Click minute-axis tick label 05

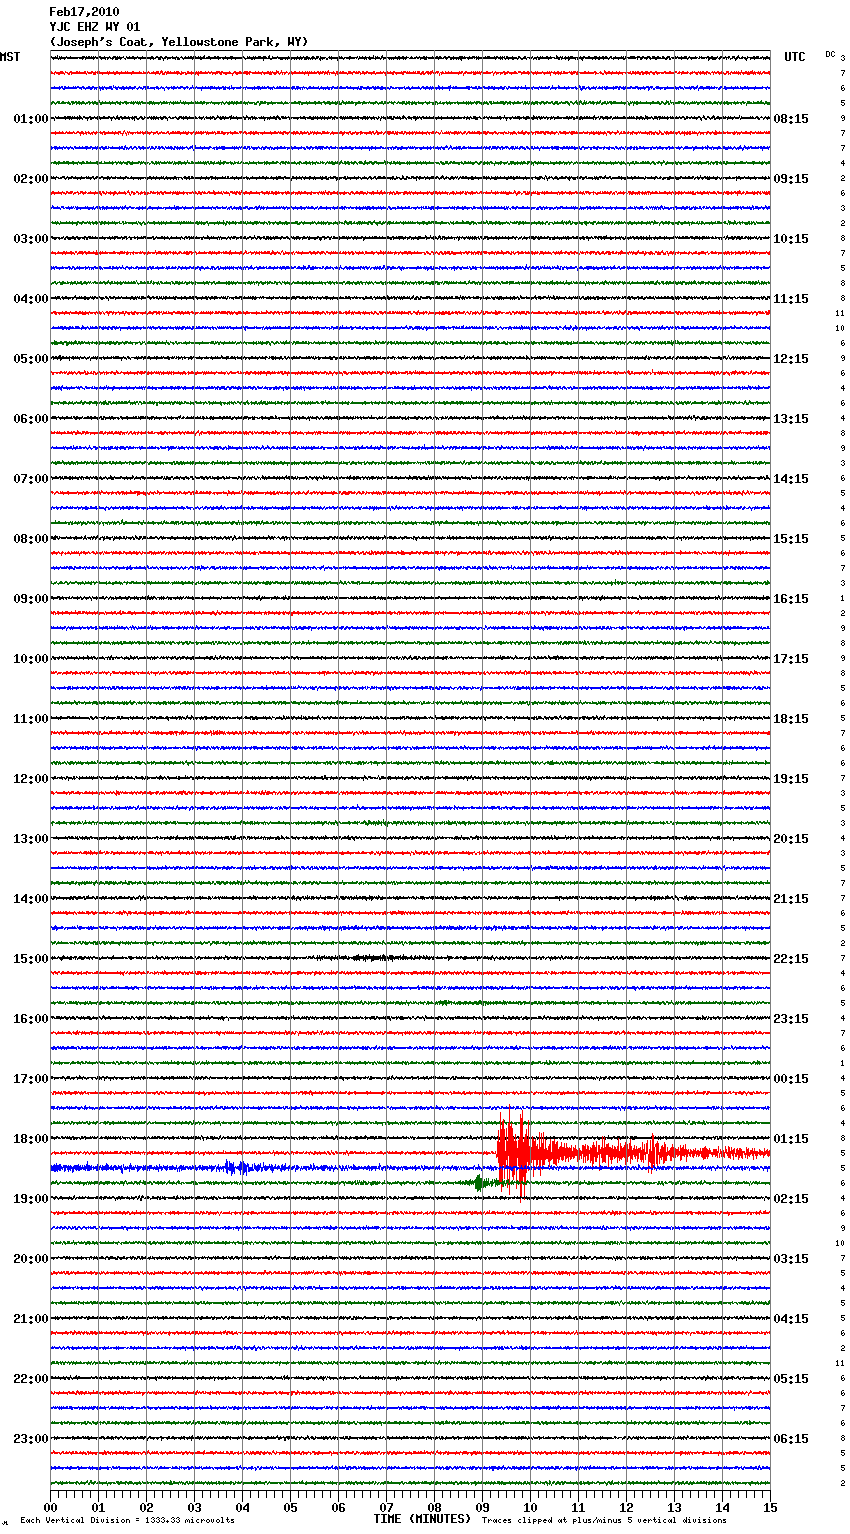point(290,1507)
